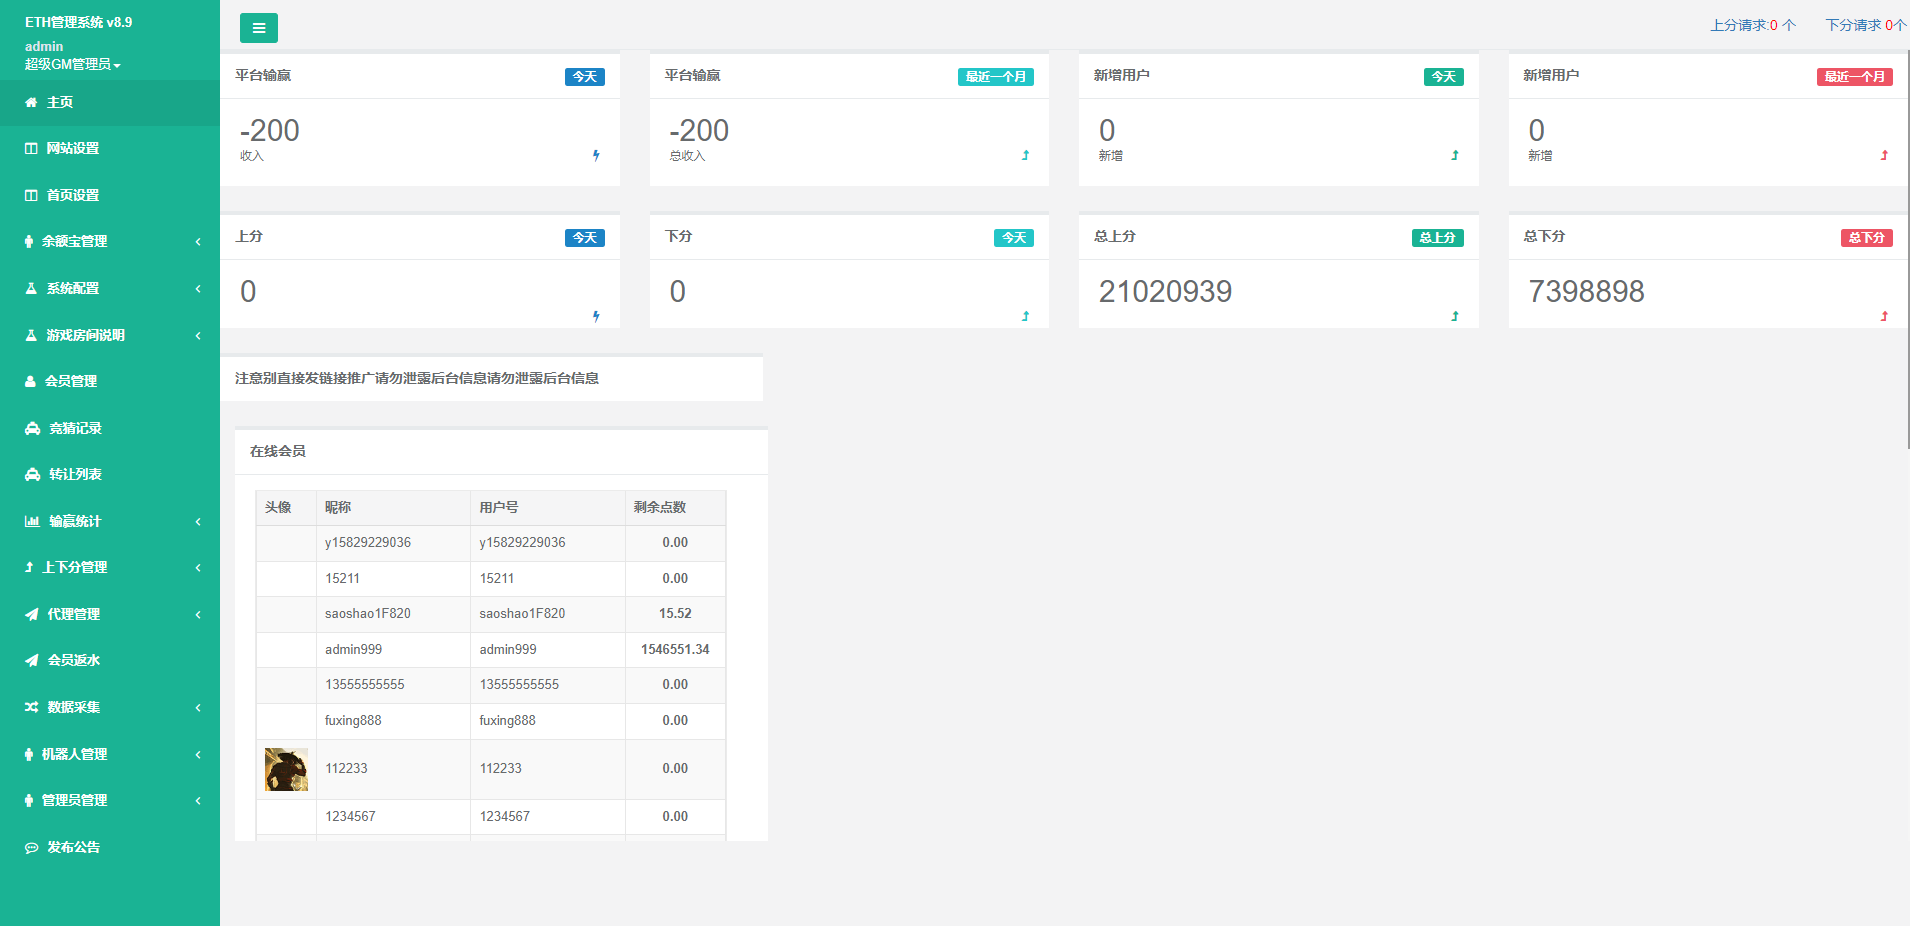Open 竞猜记录 car icon entry

point(32,428)
